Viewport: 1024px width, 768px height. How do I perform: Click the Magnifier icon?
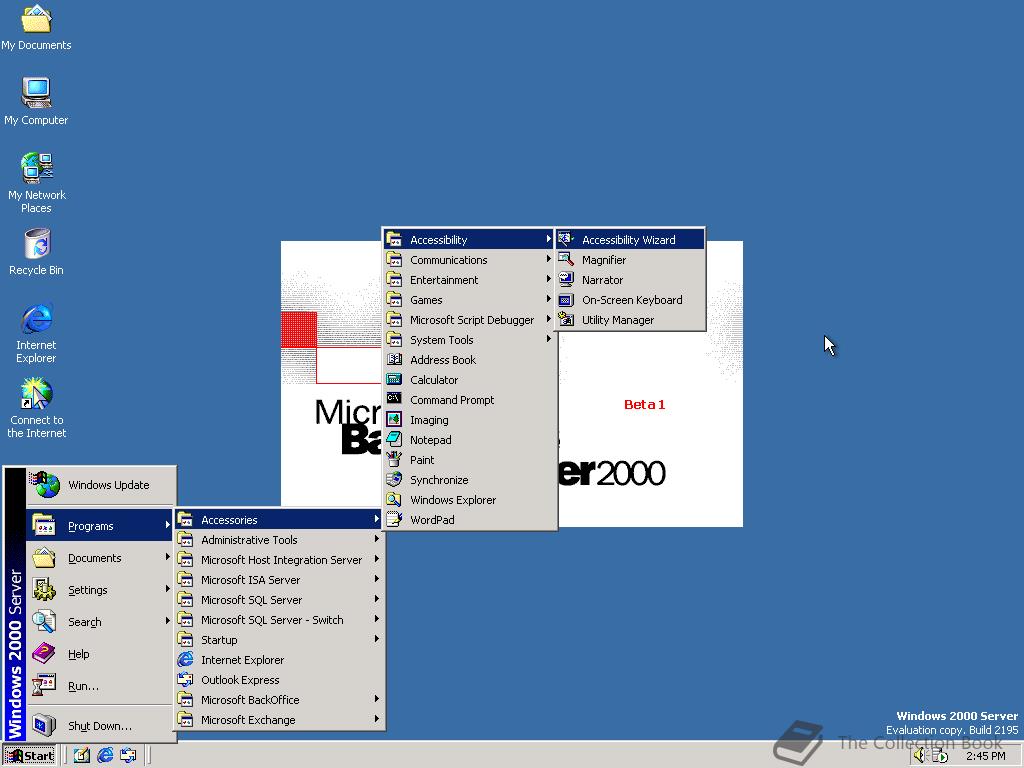point(566,259)
